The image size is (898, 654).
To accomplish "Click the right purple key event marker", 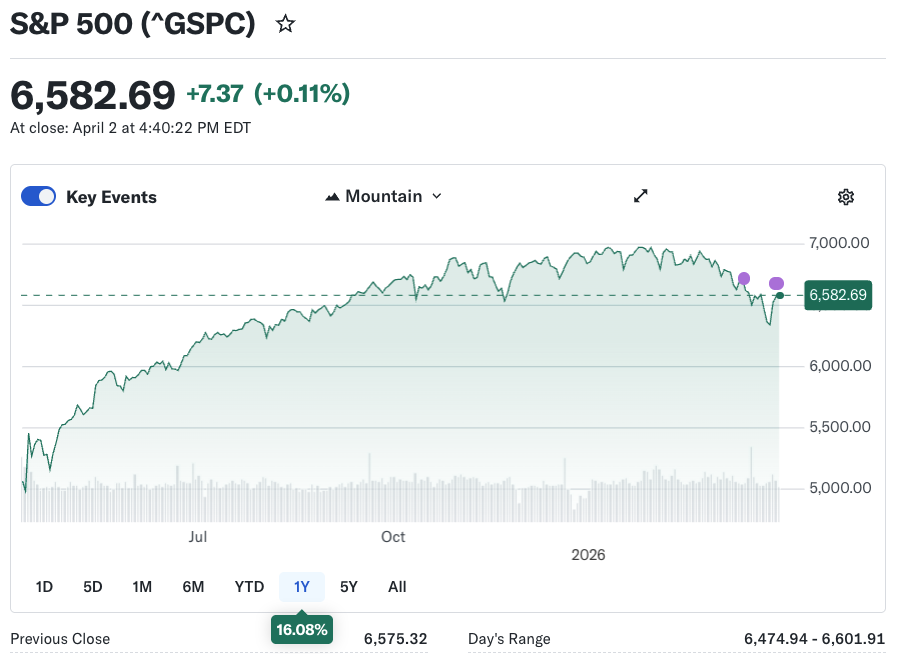I will [777, 283].
